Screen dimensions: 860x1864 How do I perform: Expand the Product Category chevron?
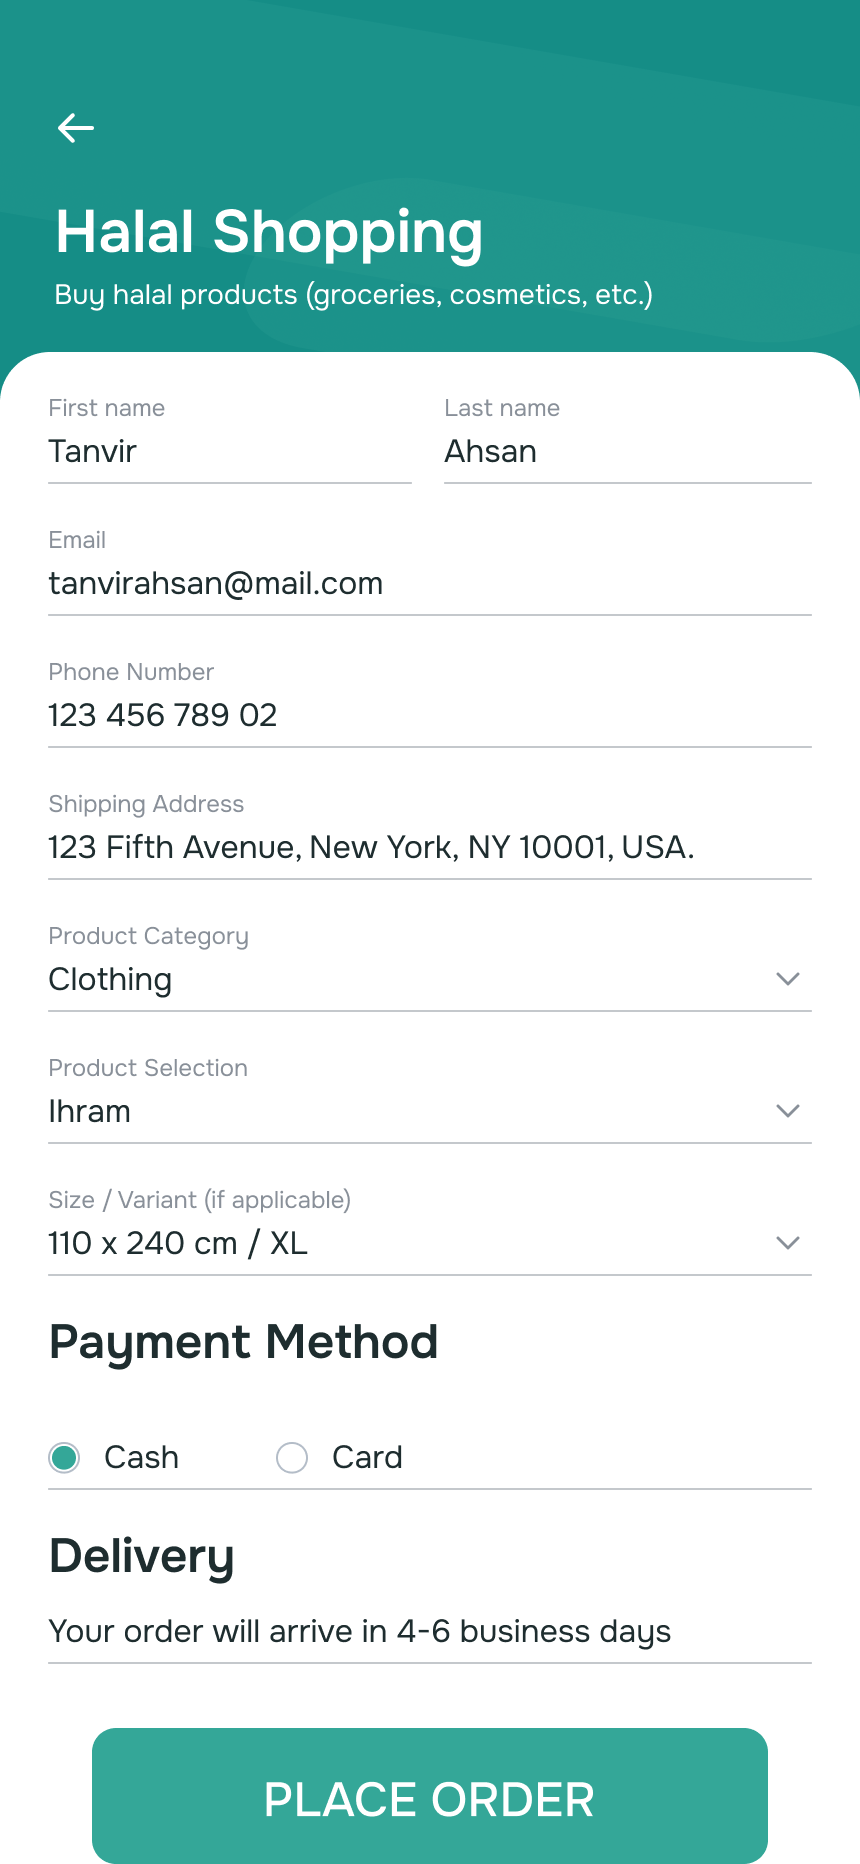pos(788,979)
